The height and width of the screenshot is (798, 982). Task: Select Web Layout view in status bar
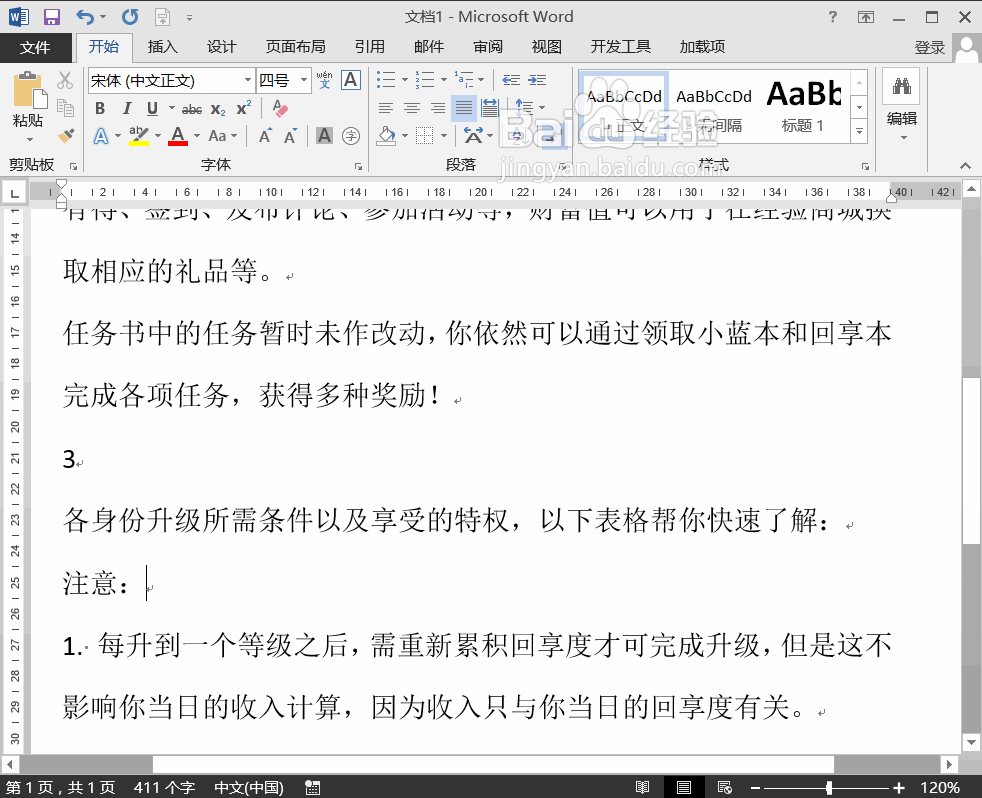pyautogui.click(x=725, y=786)
